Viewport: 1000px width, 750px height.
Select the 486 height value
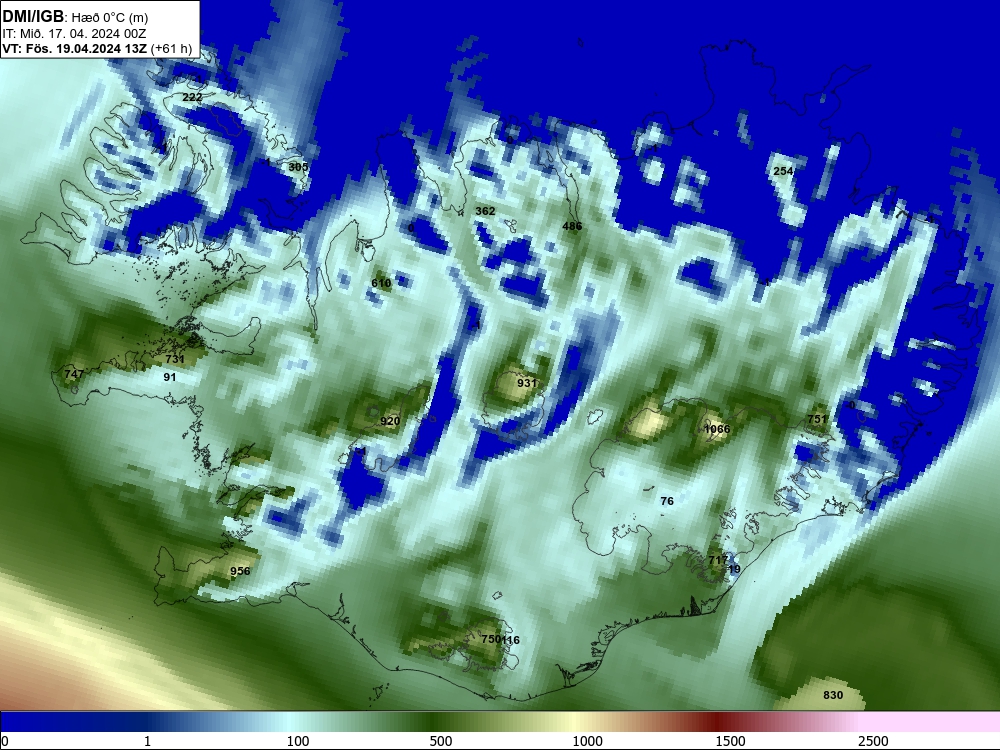tap(572, 226)
